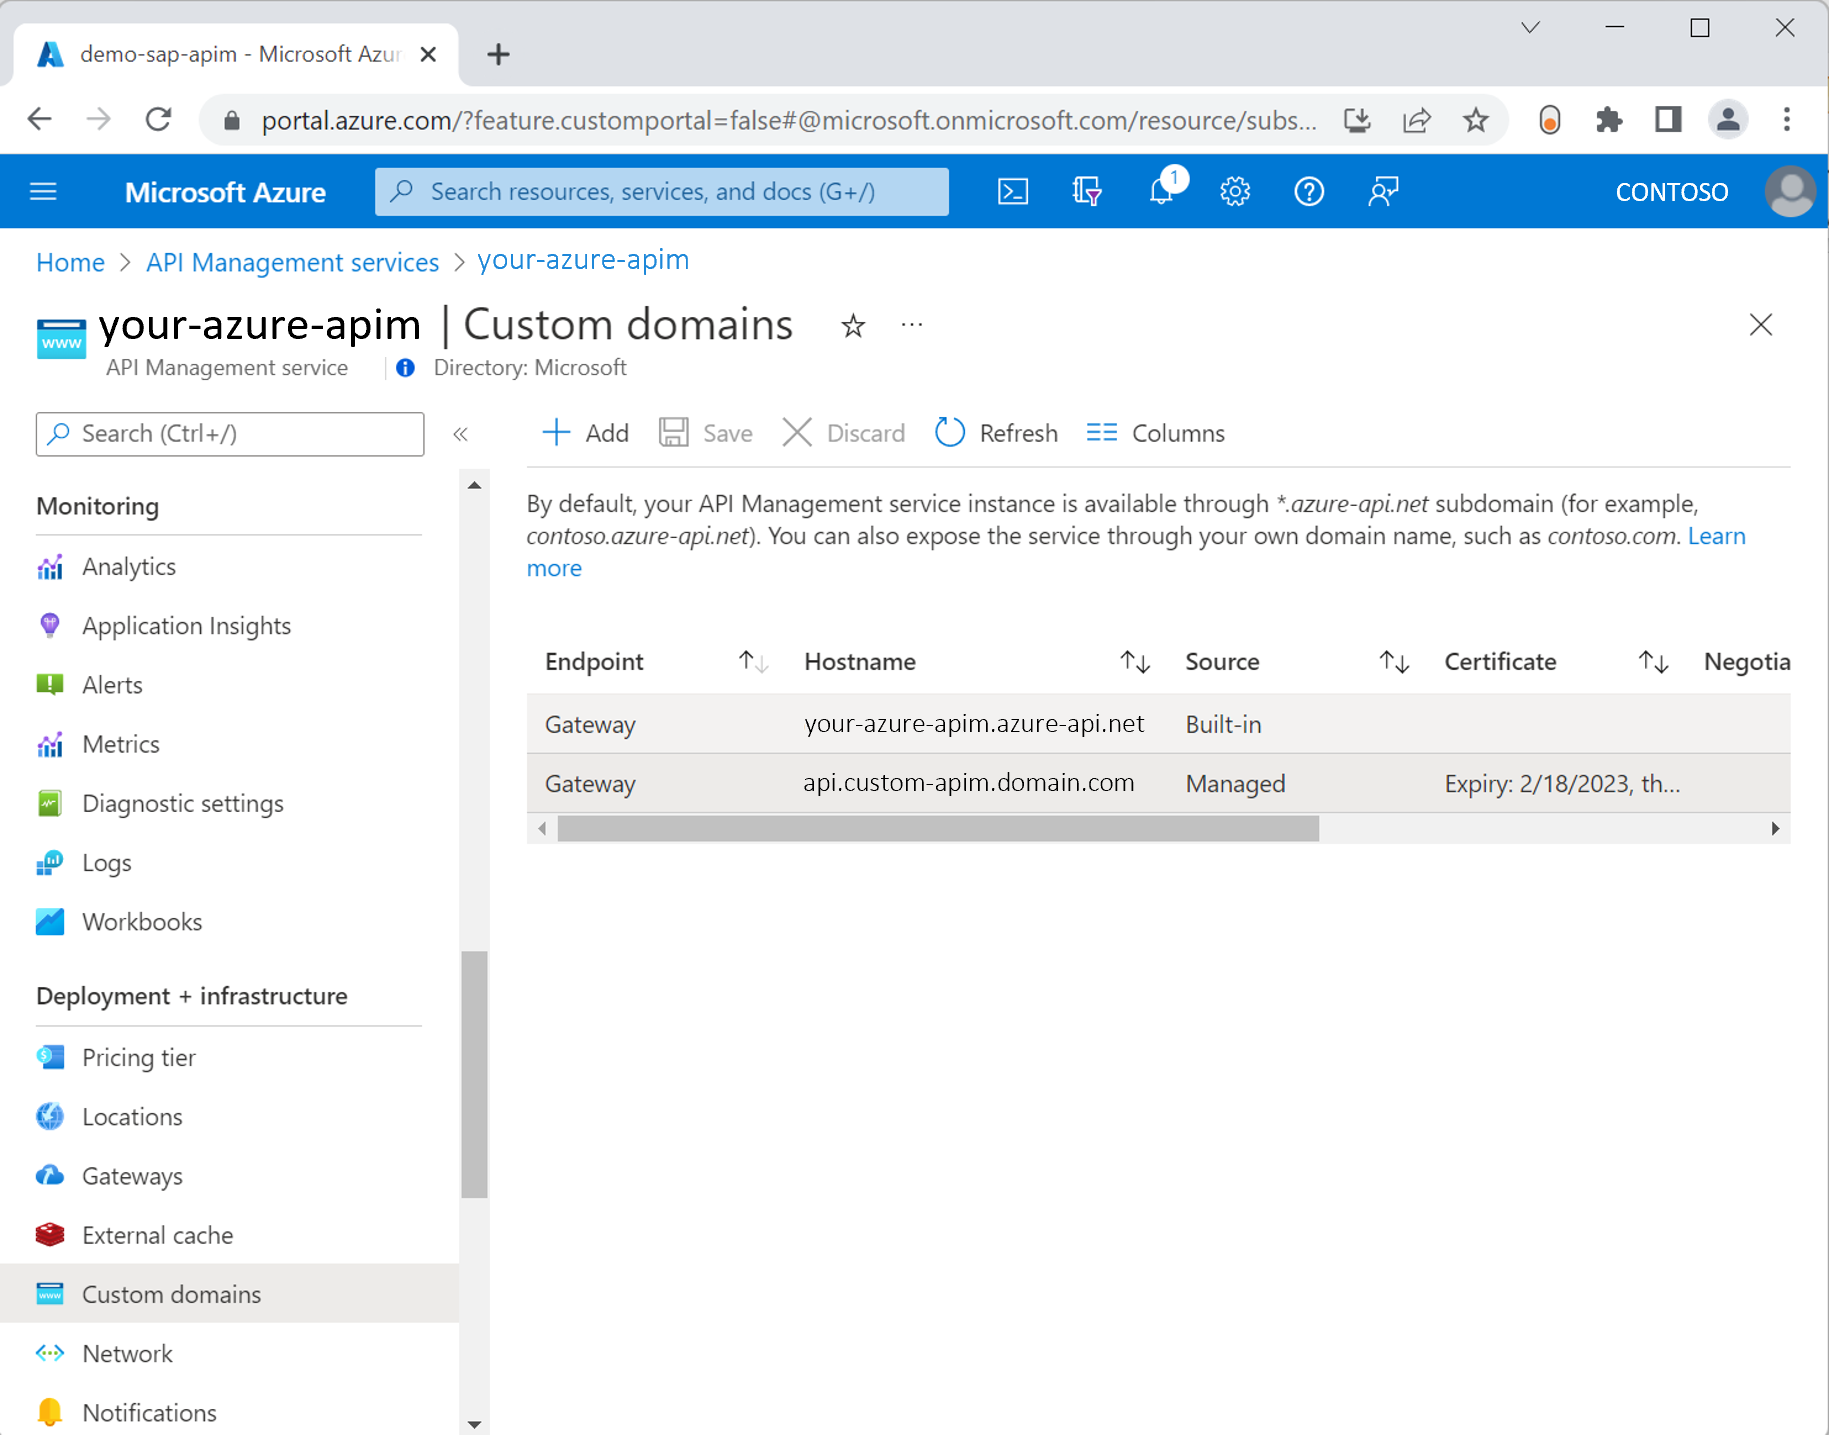Select Gateways in the sidebar menu

[132, 1176]
